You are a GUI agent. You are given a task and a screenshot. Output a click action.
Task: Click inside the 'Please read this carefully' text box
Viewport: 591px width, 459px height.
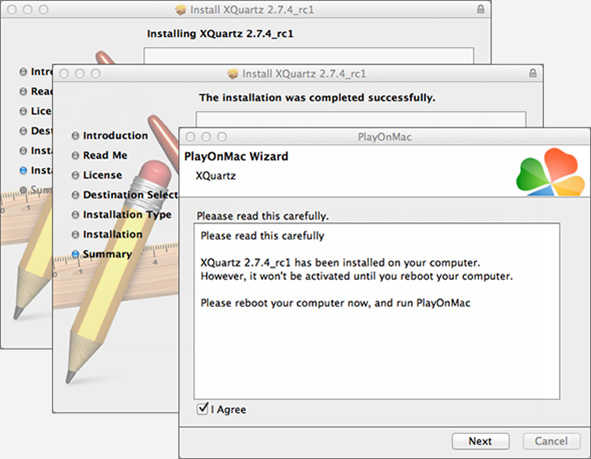377,311
